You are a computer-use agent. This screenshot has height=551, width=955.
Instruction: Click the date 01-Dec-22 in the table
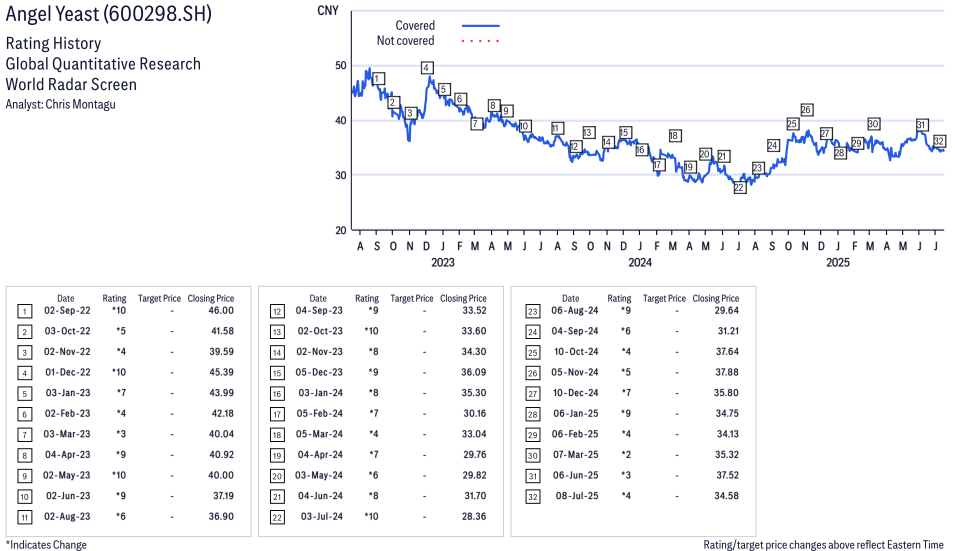[68, 372]
